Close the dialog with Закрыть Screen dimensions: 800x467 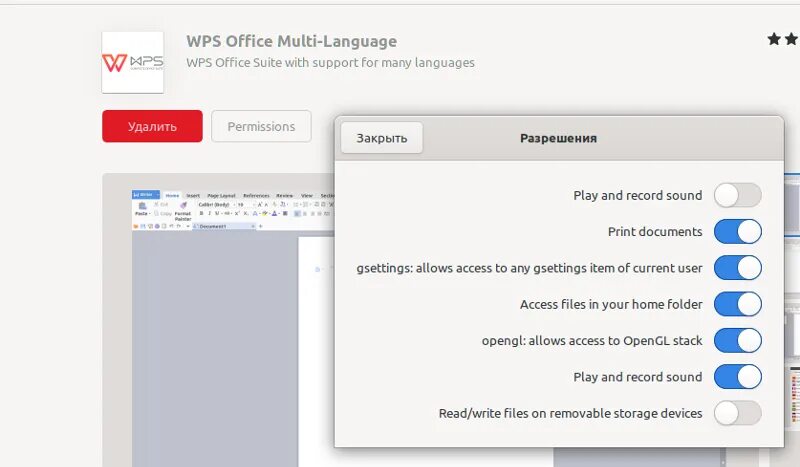[382, 138]
